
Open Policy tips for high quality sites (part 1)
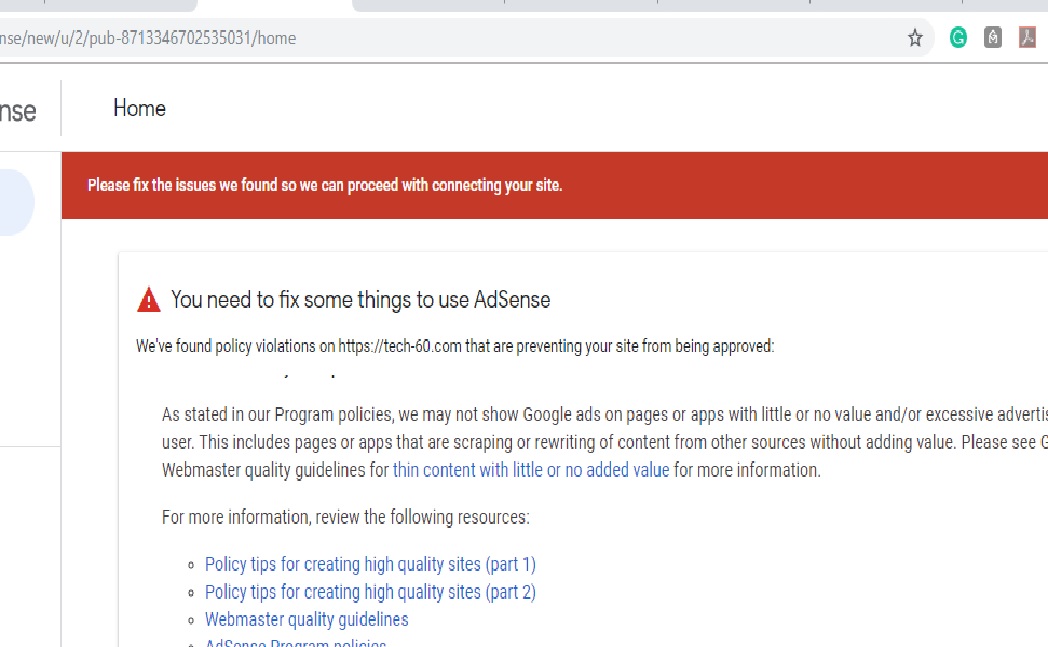tap(370, 564)
